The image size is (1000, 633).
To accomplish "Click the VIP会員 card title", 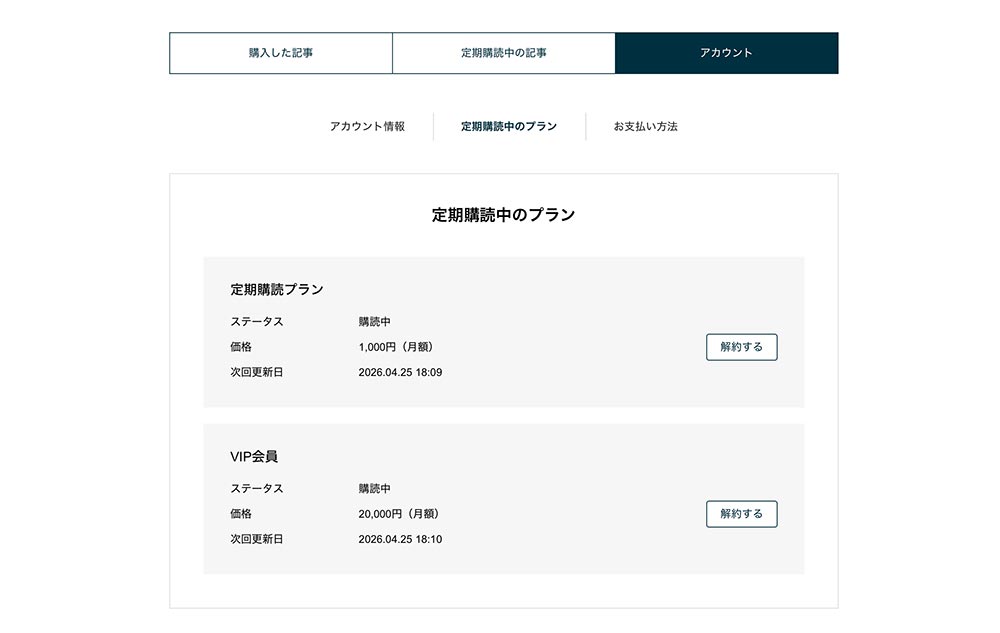I will 254,456.
